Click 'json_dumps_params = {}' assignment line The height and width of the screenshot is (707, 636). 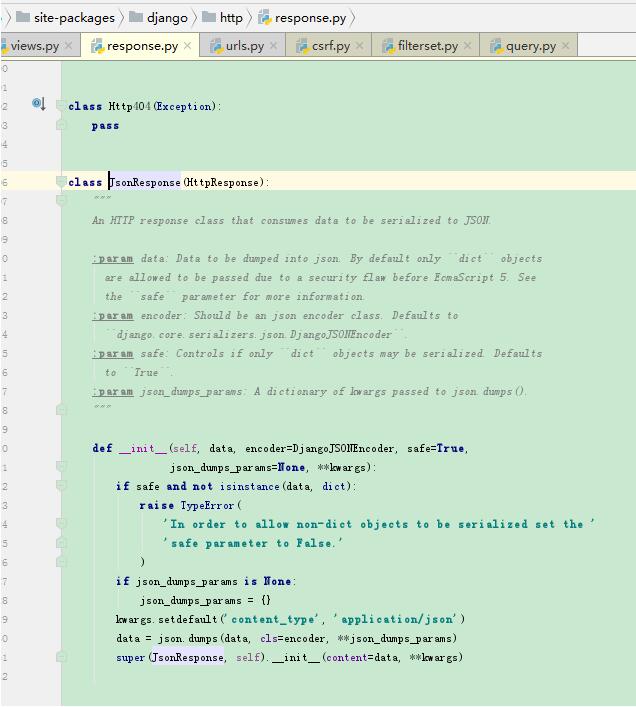pyautogui.click(x=205, y=601)
